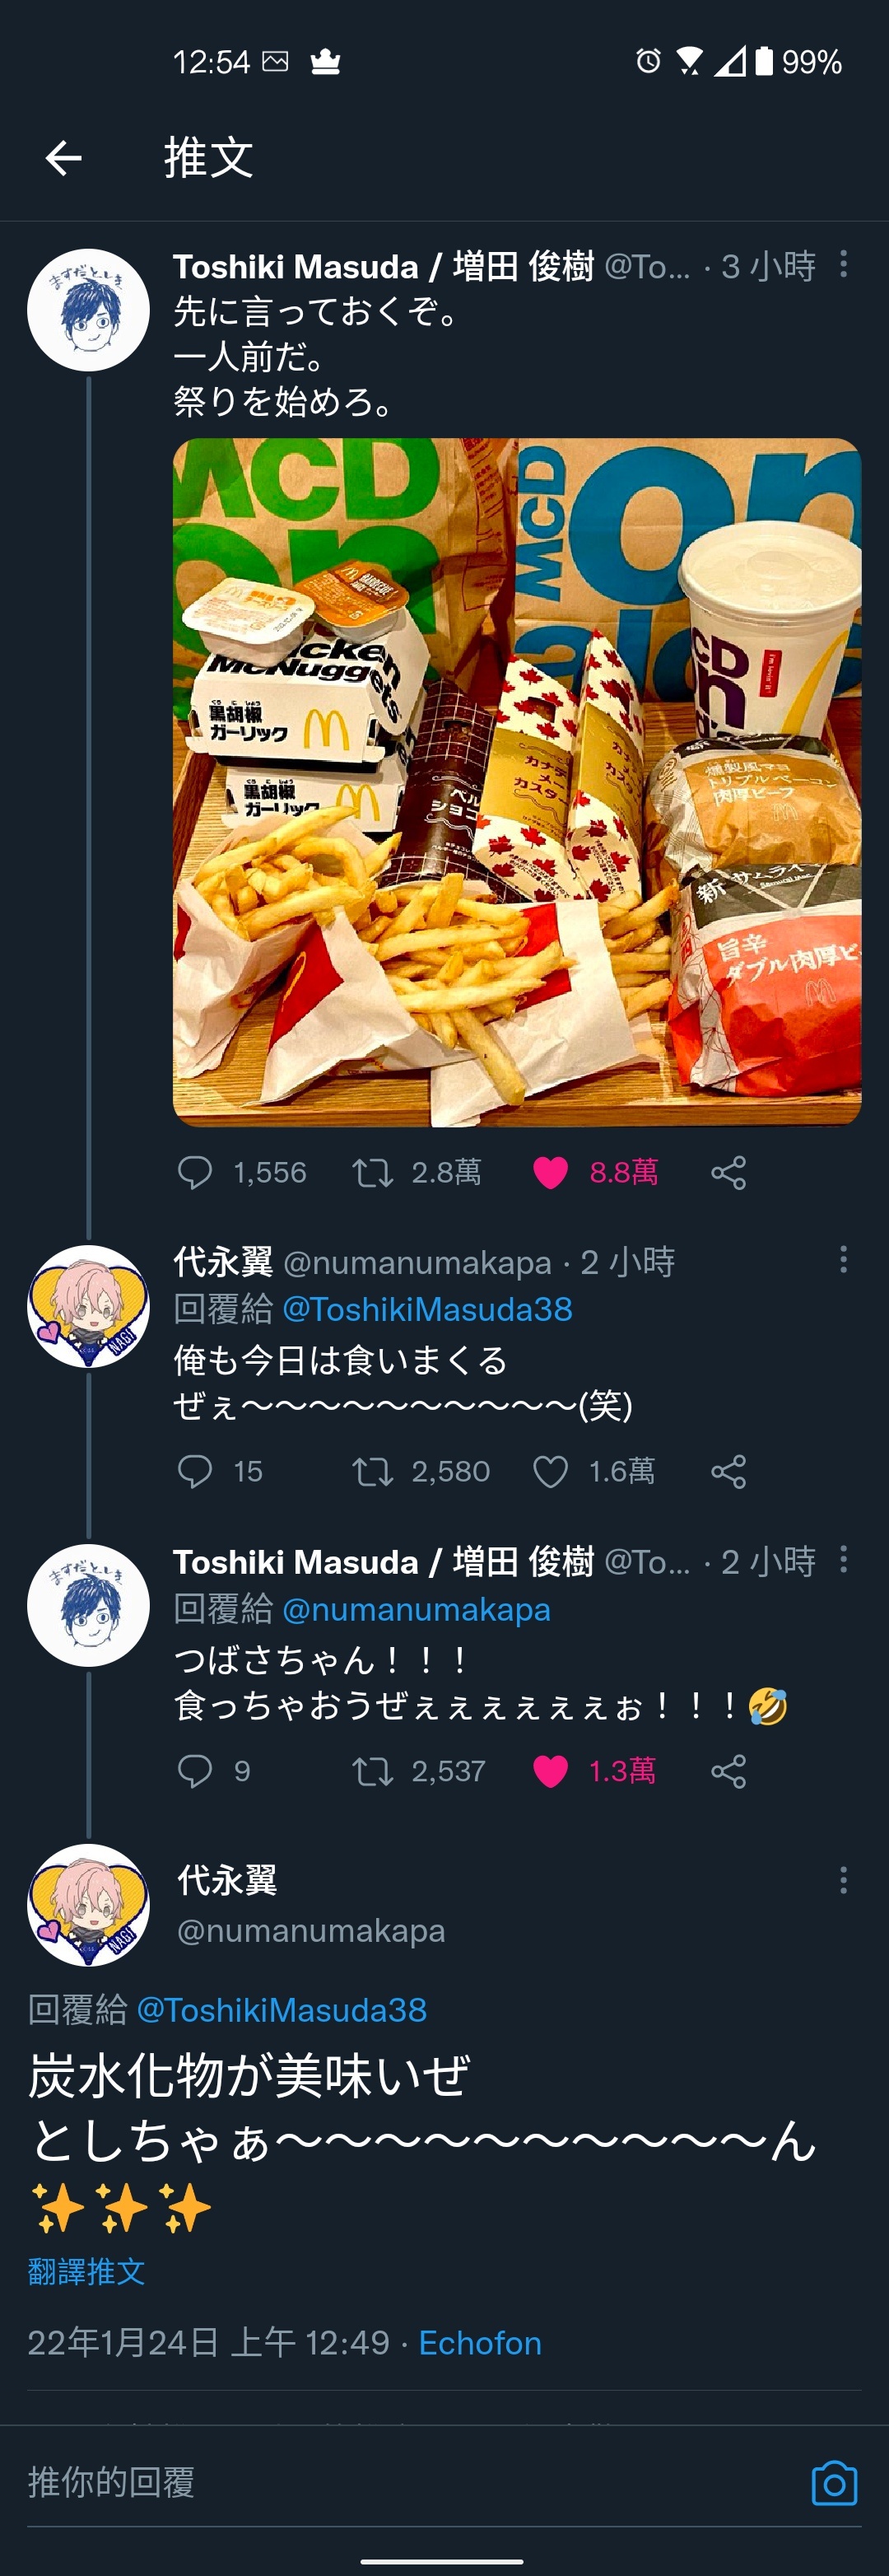The height and width of the screenshot is (2576, 889).
Task: Unlike Toshiki Masuda's reply with 1.3萬 likes
Action: pyautogui.click(x=550, y=1771)
